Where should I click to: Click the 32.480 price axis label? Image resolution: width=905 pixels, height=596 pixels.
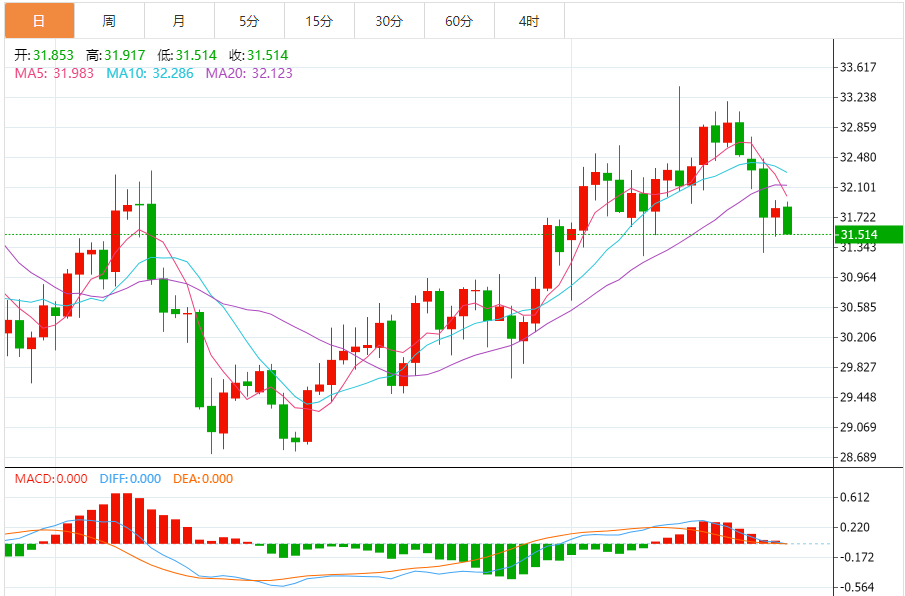(858, 157)
